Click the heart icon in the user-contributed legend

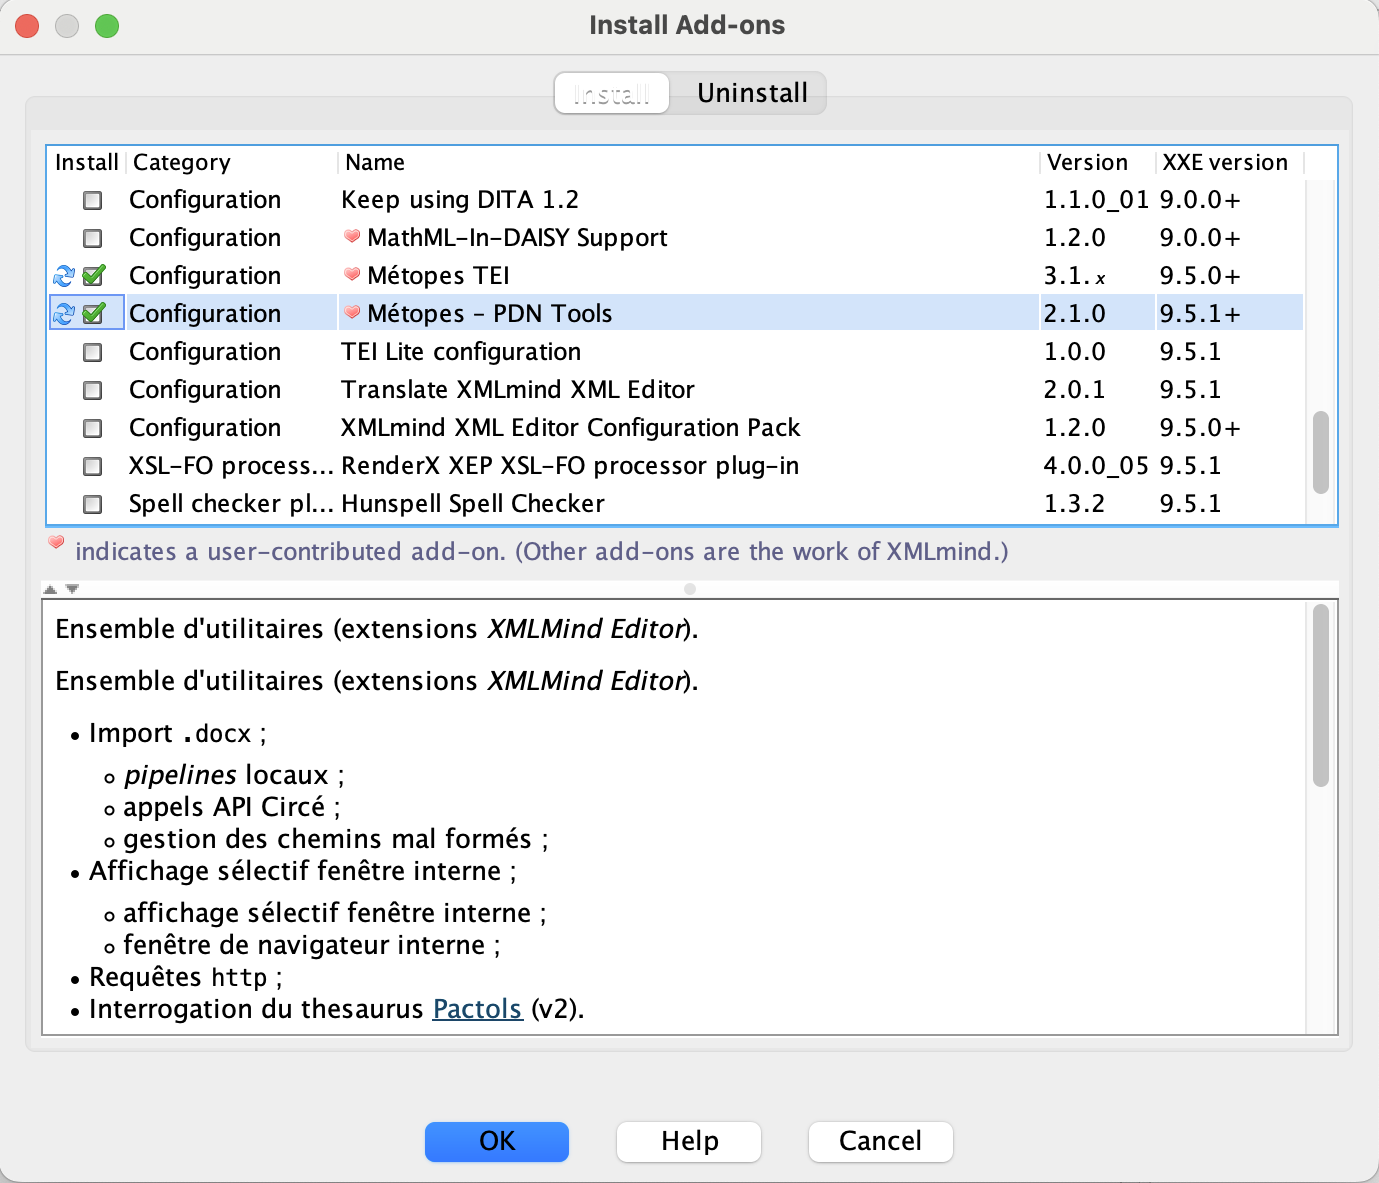click(57, 543)
